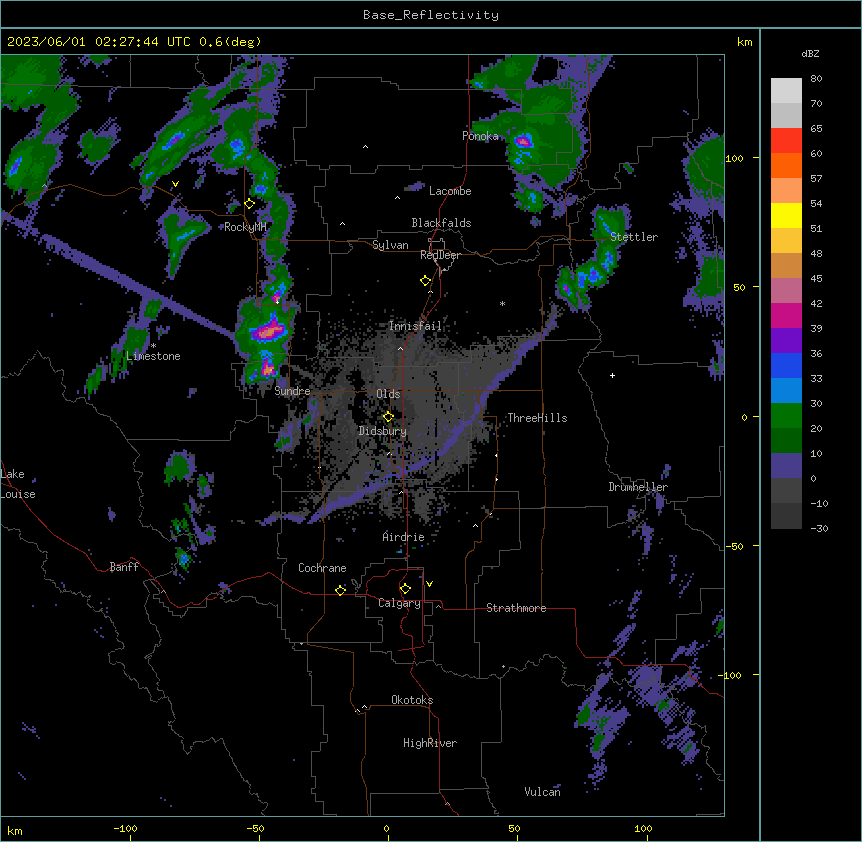This screenshot has width=862, height=842.
Task: Click the Stettler city label
Action: click(634, 237)
